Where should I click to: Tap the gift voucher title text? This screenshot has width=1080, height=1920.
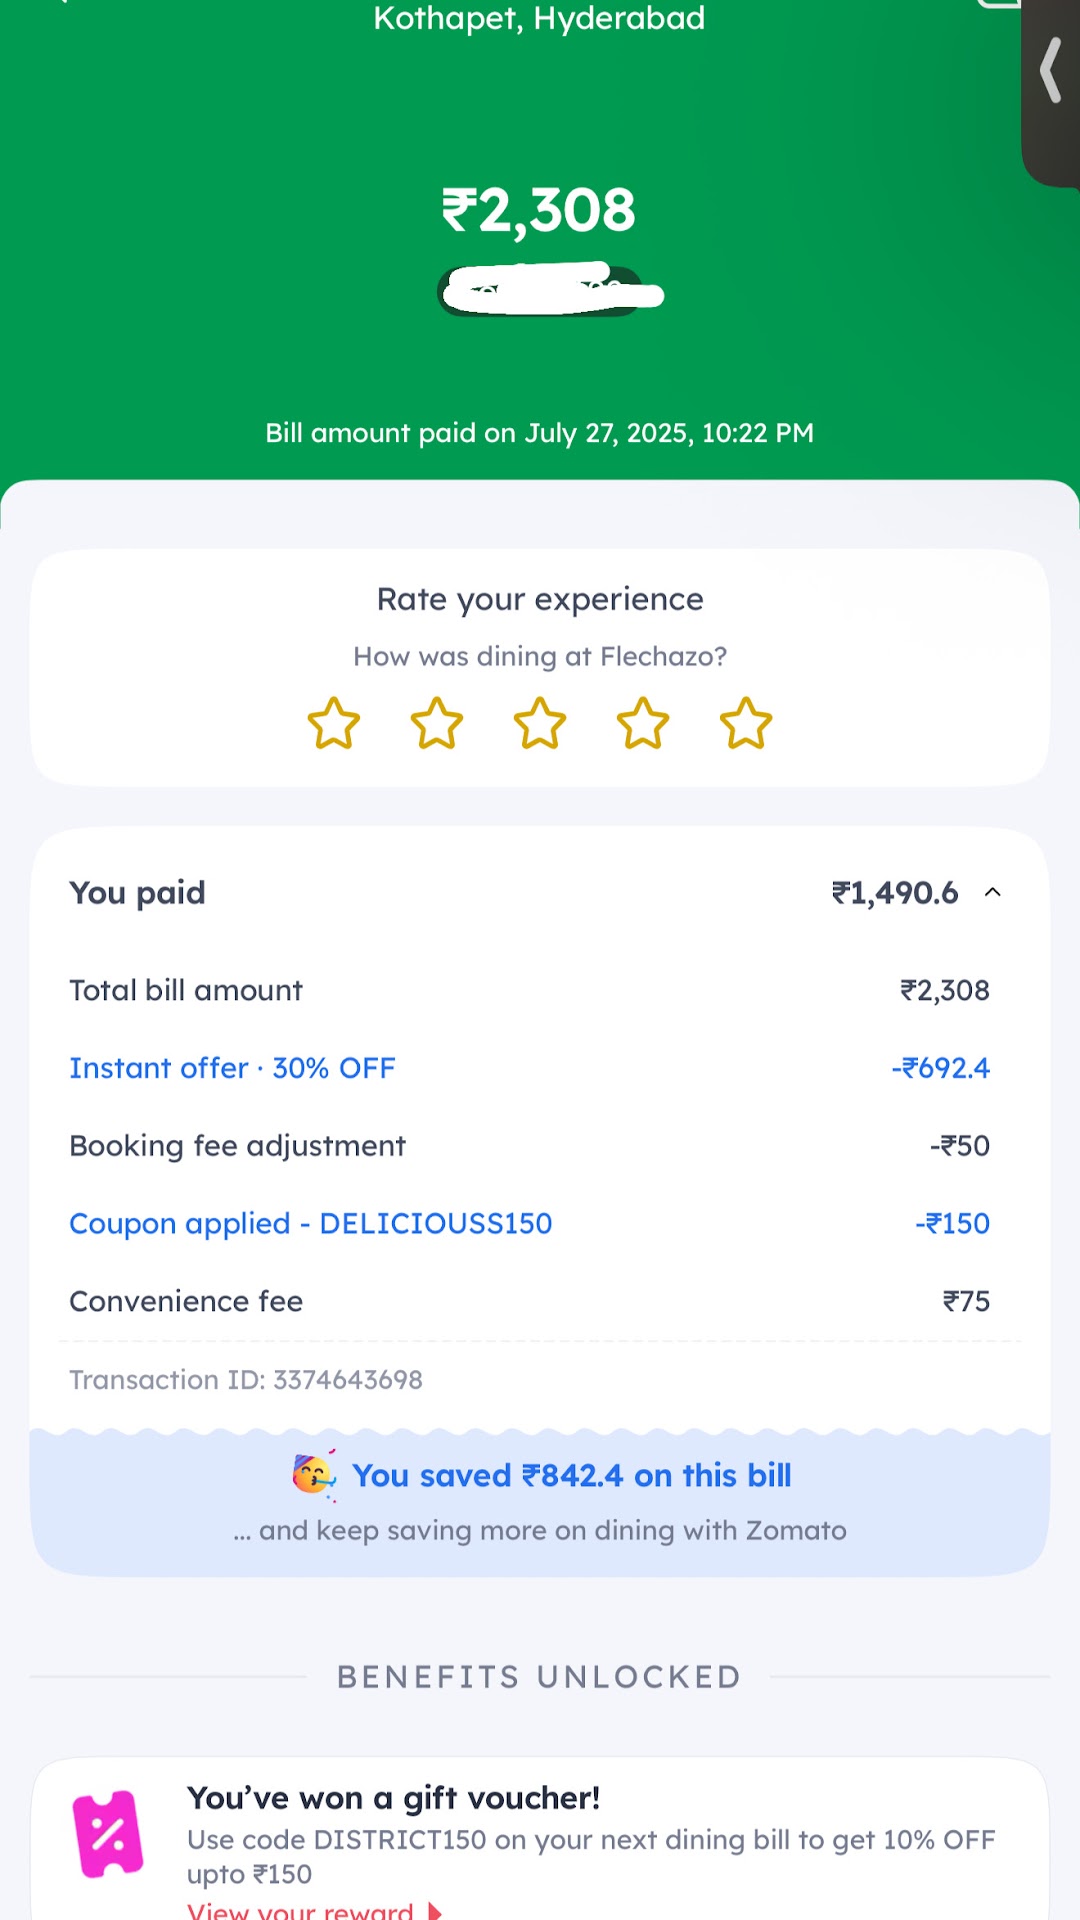[393, 1798]
